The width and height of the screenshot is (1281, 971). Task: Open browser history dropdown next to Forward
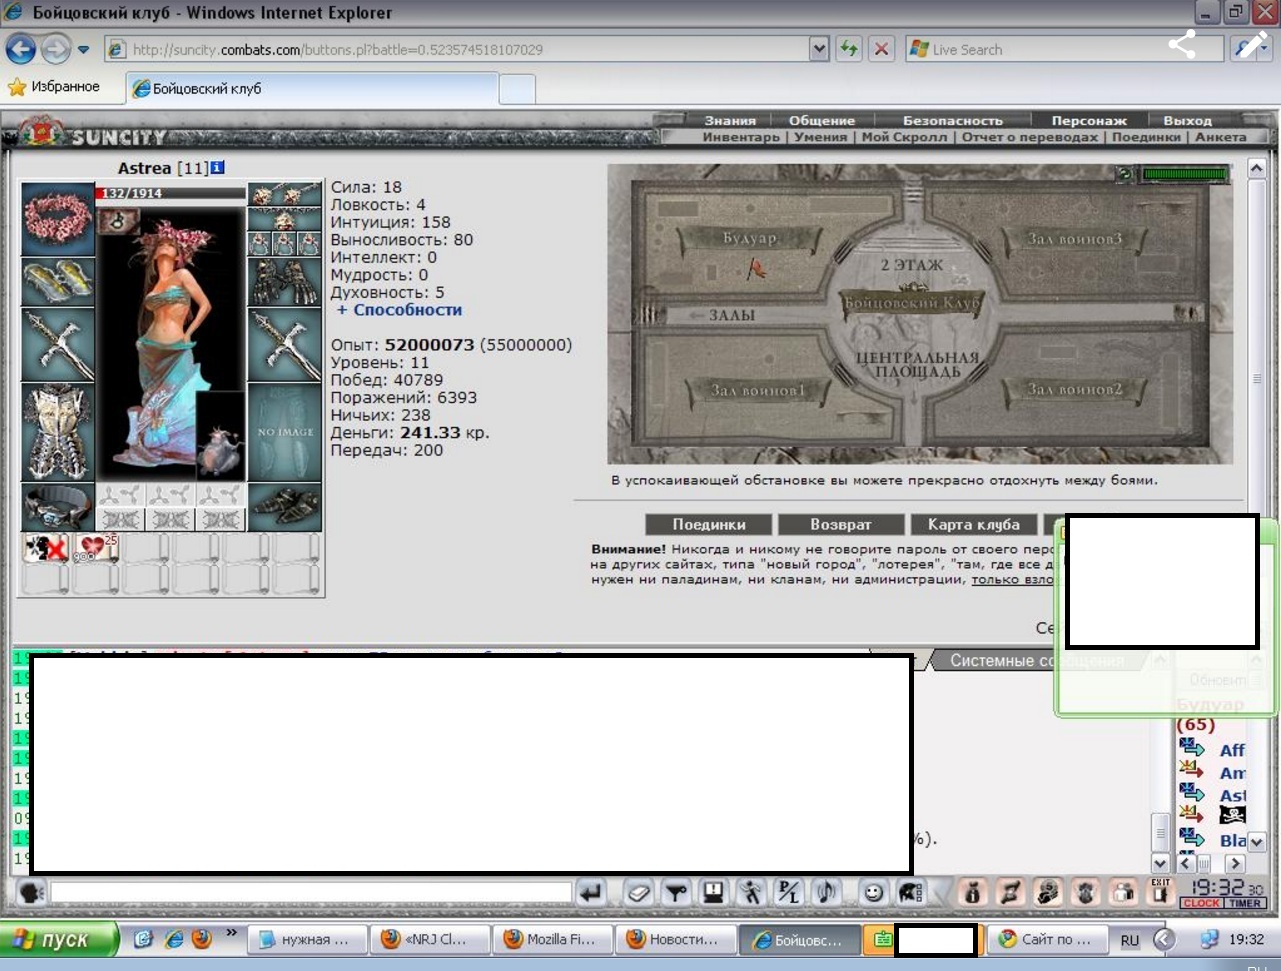coord(84,49)
